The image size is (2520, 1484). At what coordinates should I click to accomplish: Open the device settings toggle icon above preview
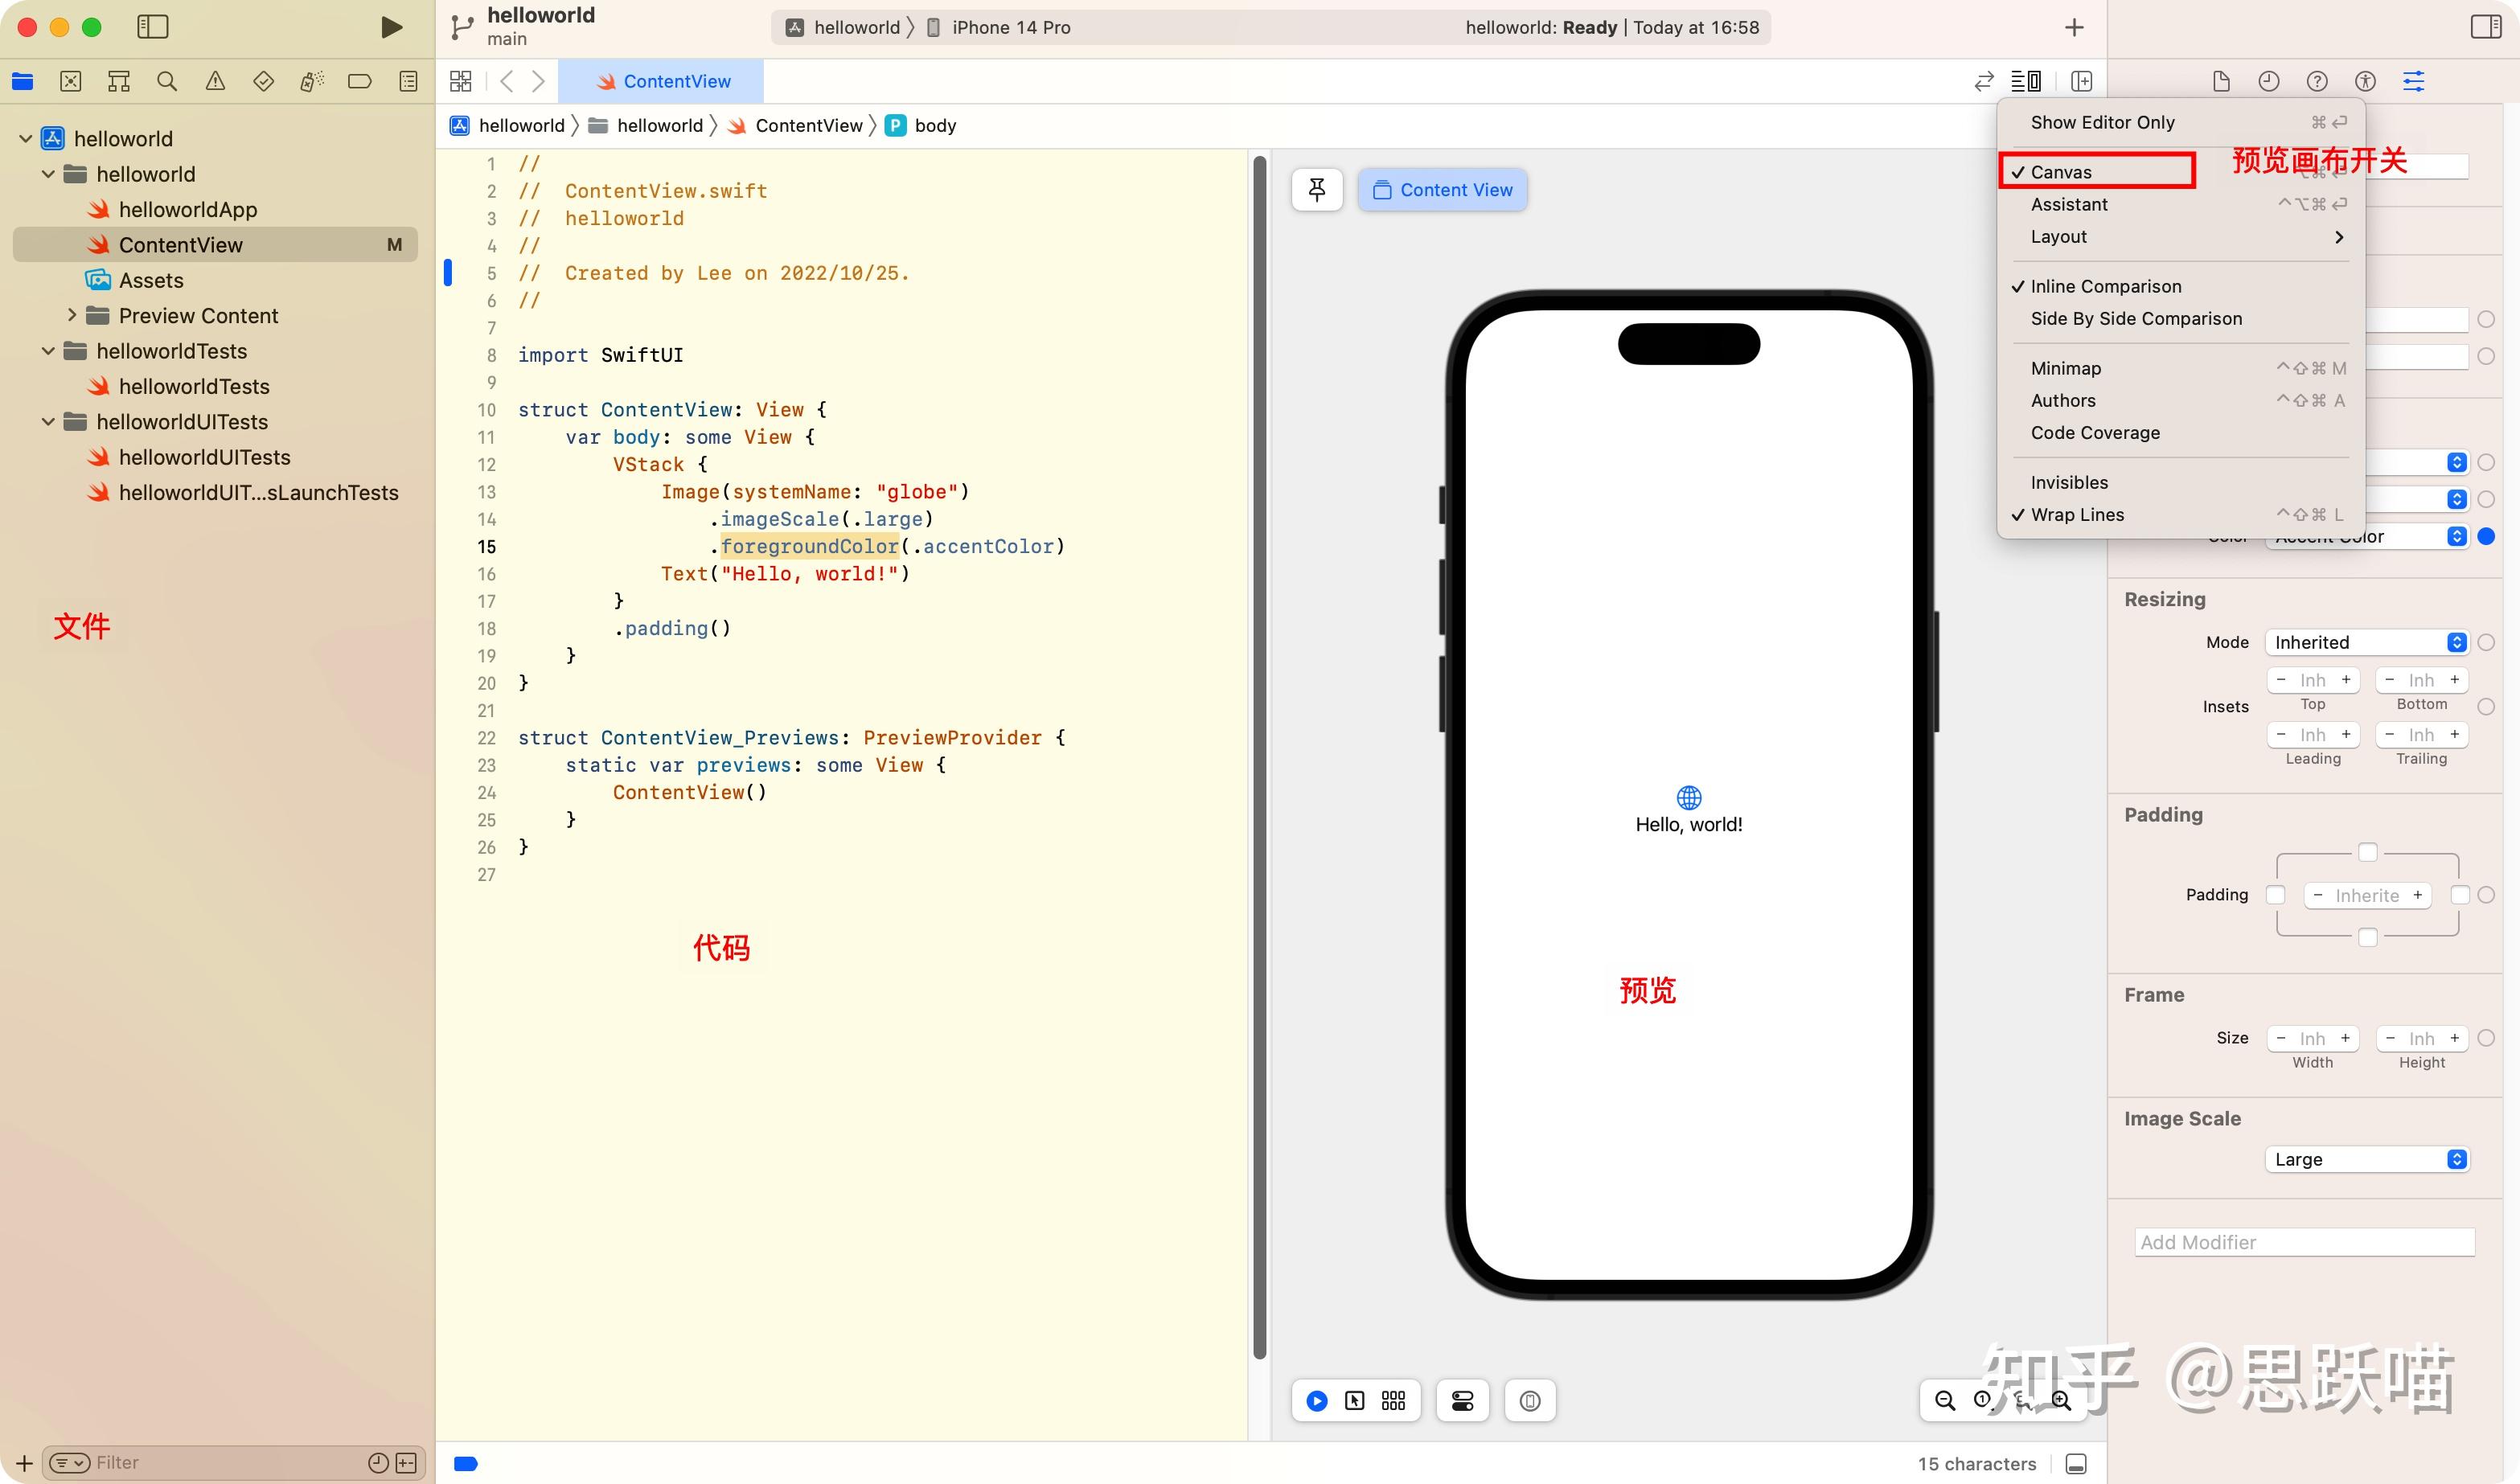1463,1401
